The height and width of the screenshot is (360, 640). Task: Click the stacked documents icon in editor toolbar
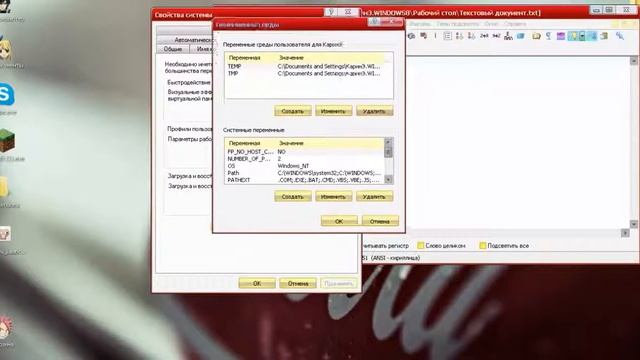point(604,36)
